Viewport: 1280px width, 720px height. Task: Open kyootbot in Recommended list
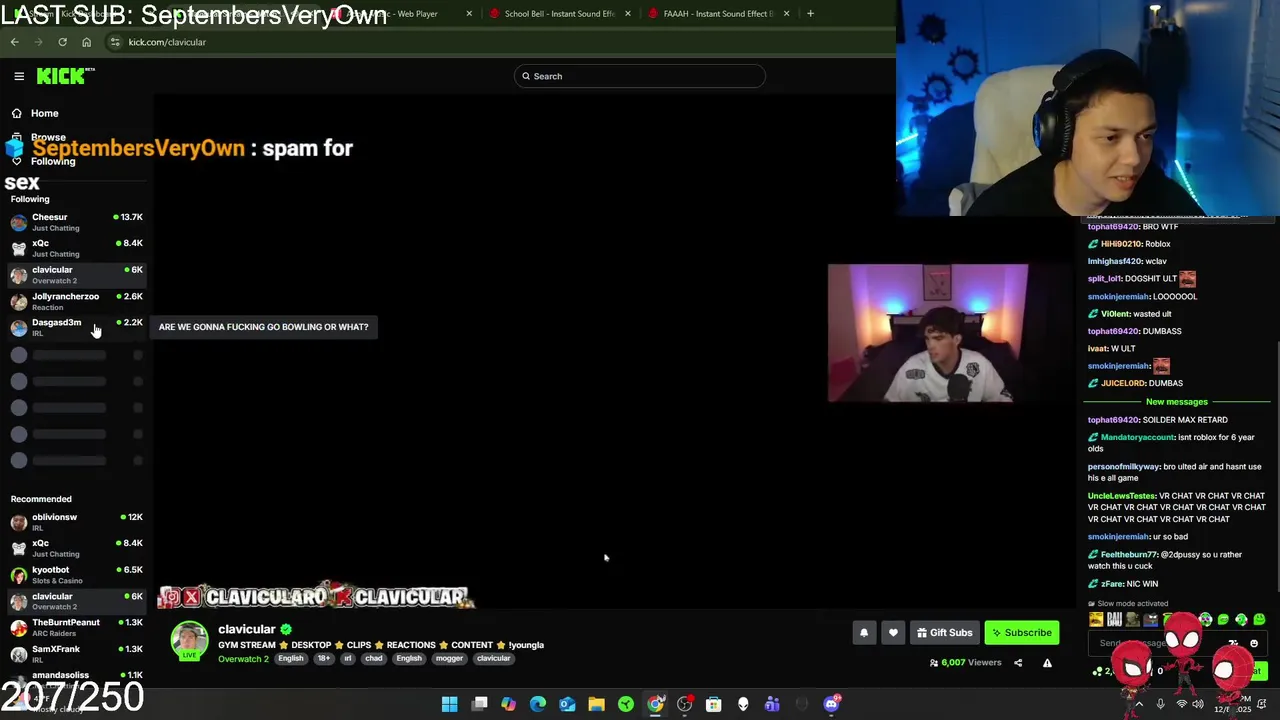coord(76,575)
